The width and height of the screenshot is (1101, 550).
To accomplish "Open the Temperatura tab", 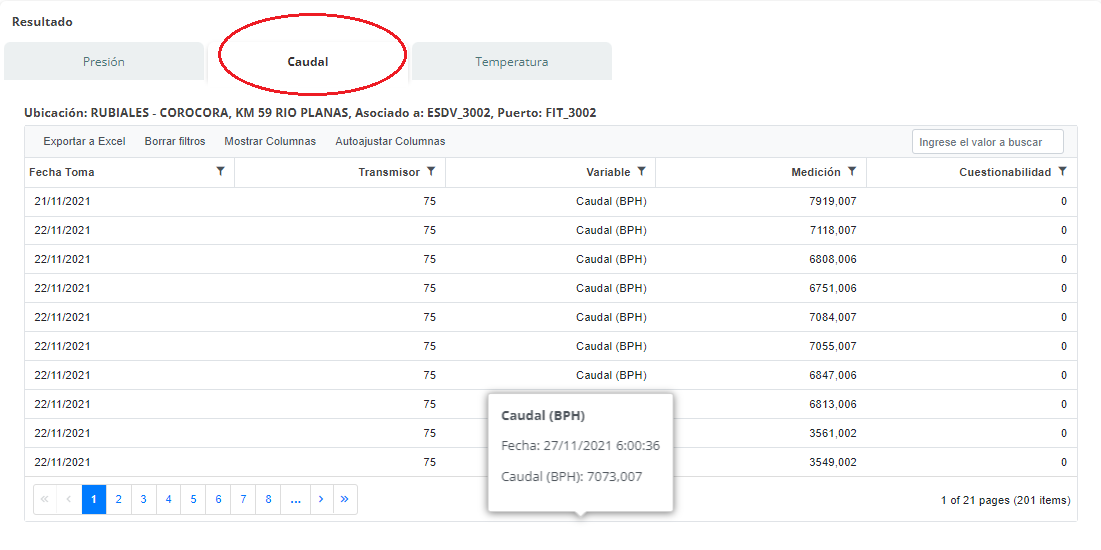I will click(511, 62).
